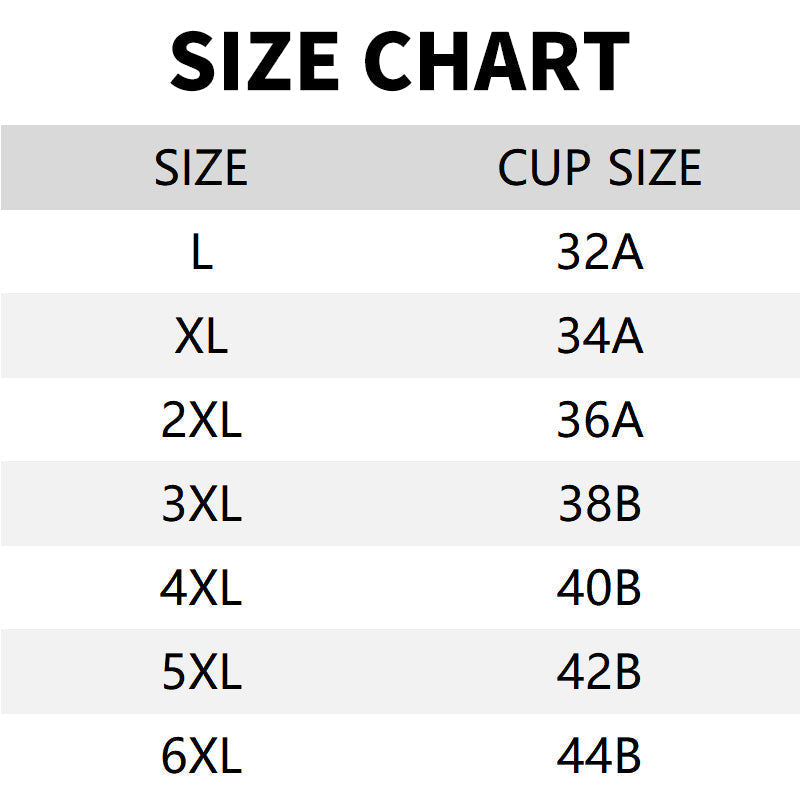The width and height of the screenshot is (800, 800).
Task: Select the 42B cup size cell
Action: pos(599,672)
